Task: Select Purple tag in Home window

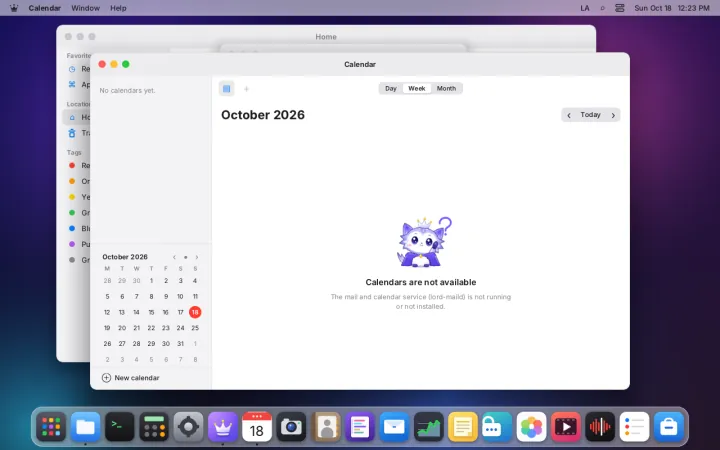Action: click(76, 244)
